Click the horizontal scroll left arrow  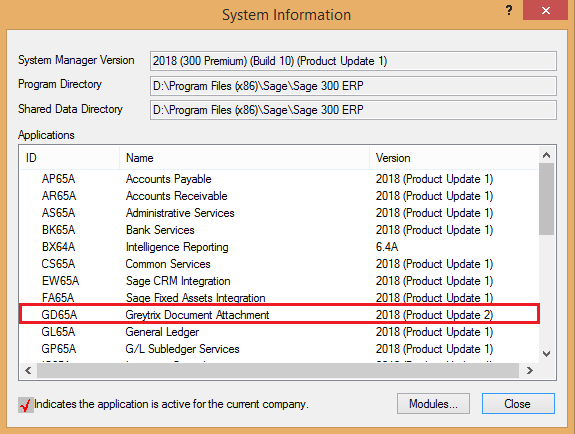[28, 371]
